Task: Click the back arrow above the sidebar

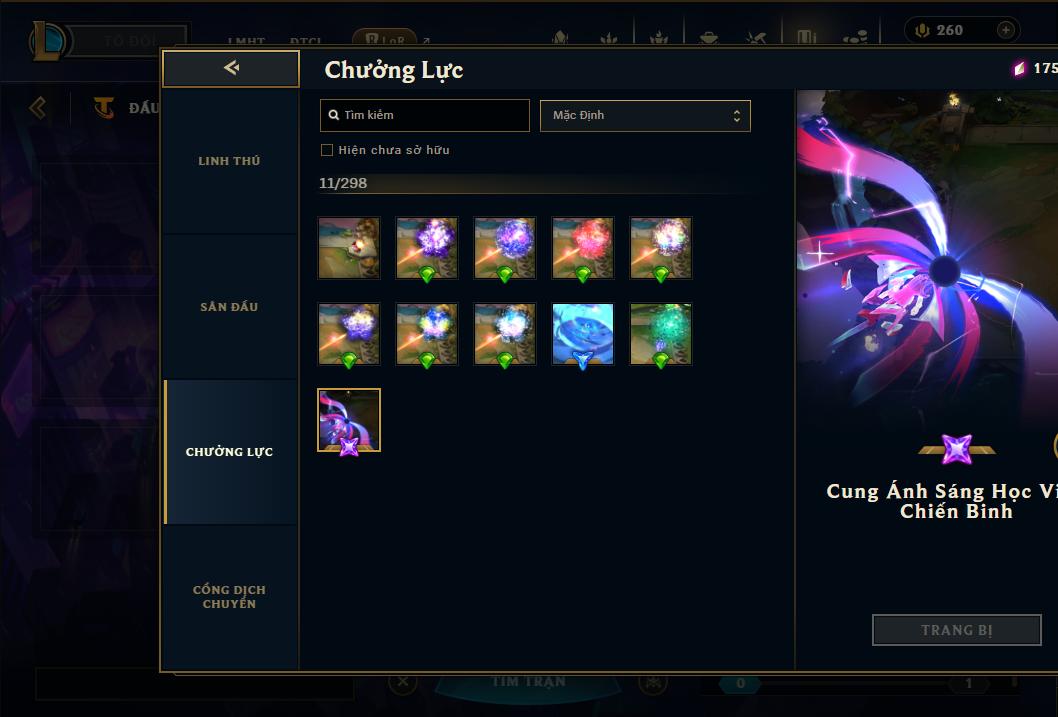Action: tap(231, 68)
